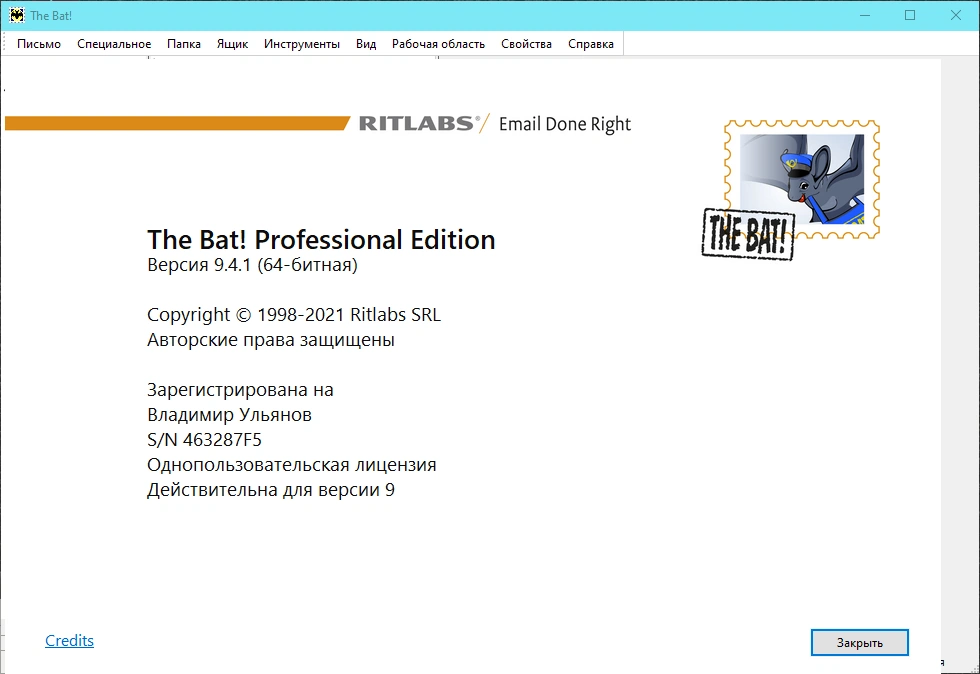Click the RITLABS logo

pos(419,123)
